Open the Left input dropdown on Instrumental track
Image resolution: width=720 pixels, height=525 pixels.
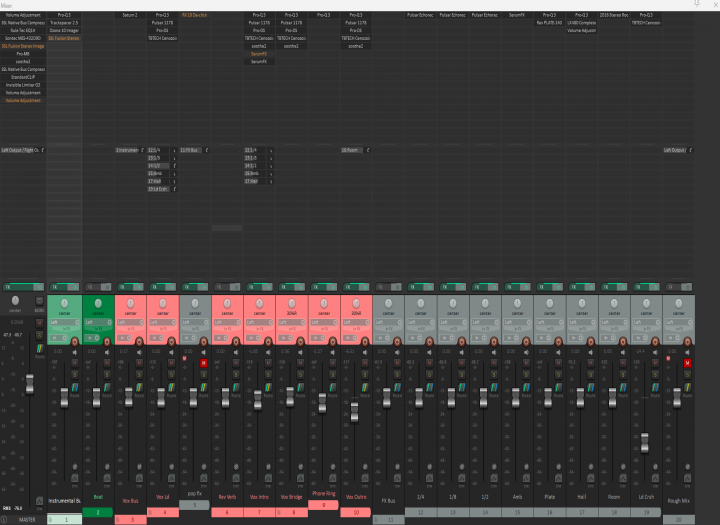click(x=62, y=323)
